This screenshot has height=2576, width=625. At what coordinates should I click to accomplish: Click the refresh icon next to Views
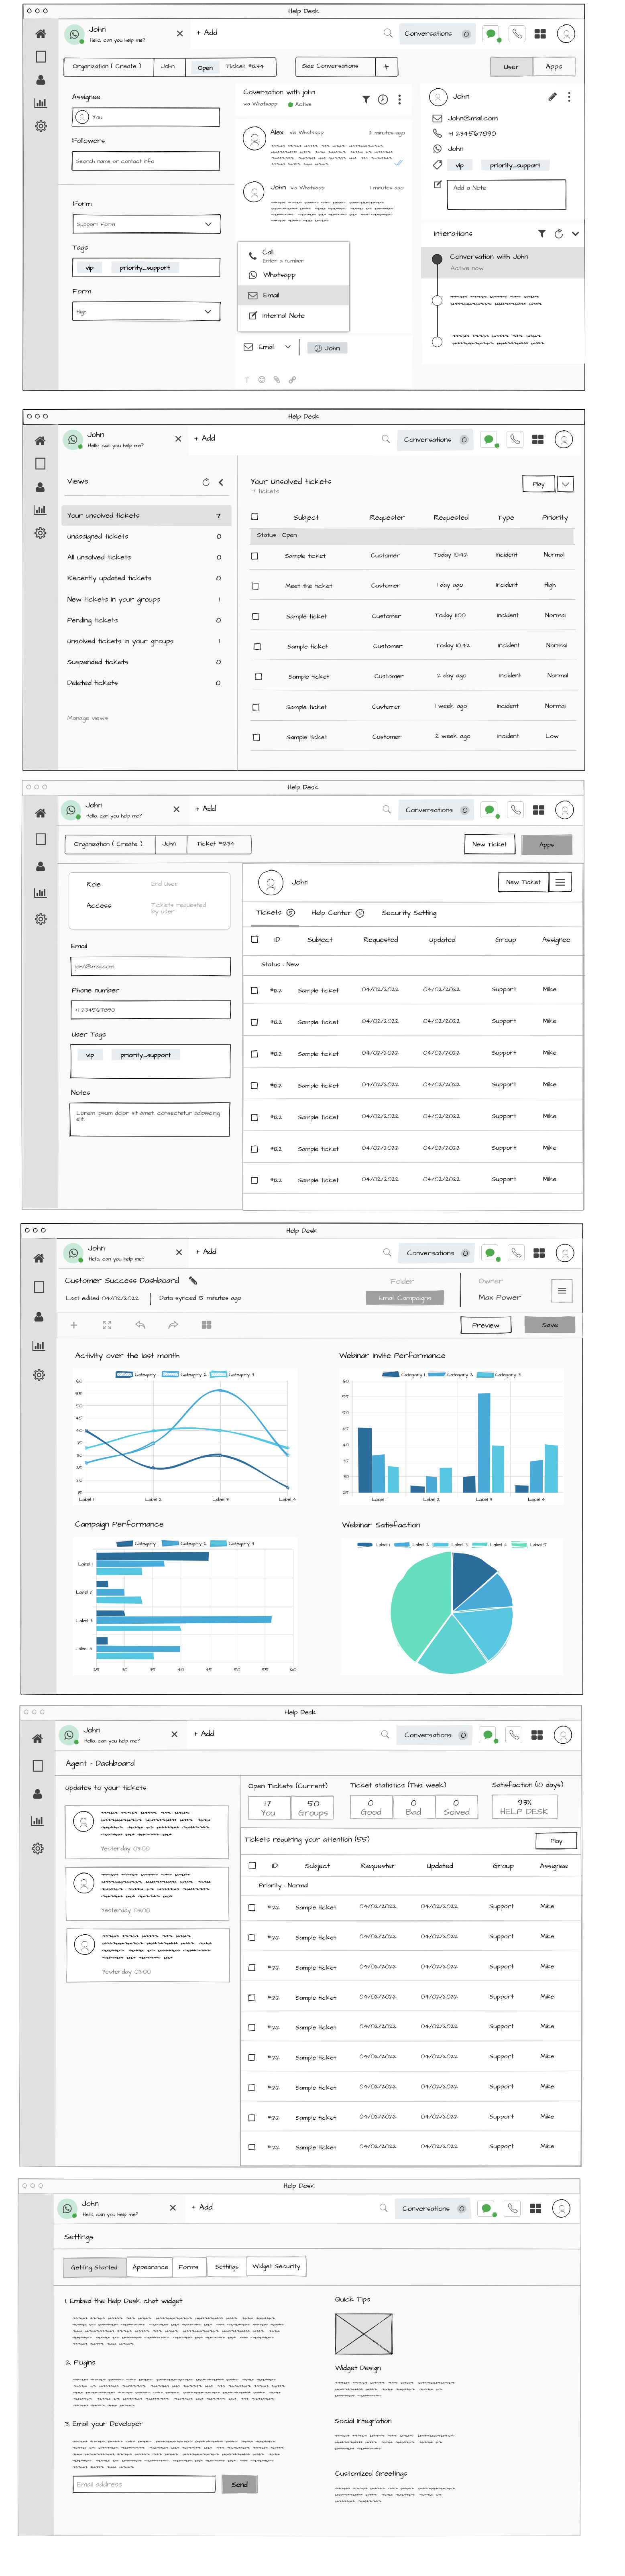(x=206, y=482)
